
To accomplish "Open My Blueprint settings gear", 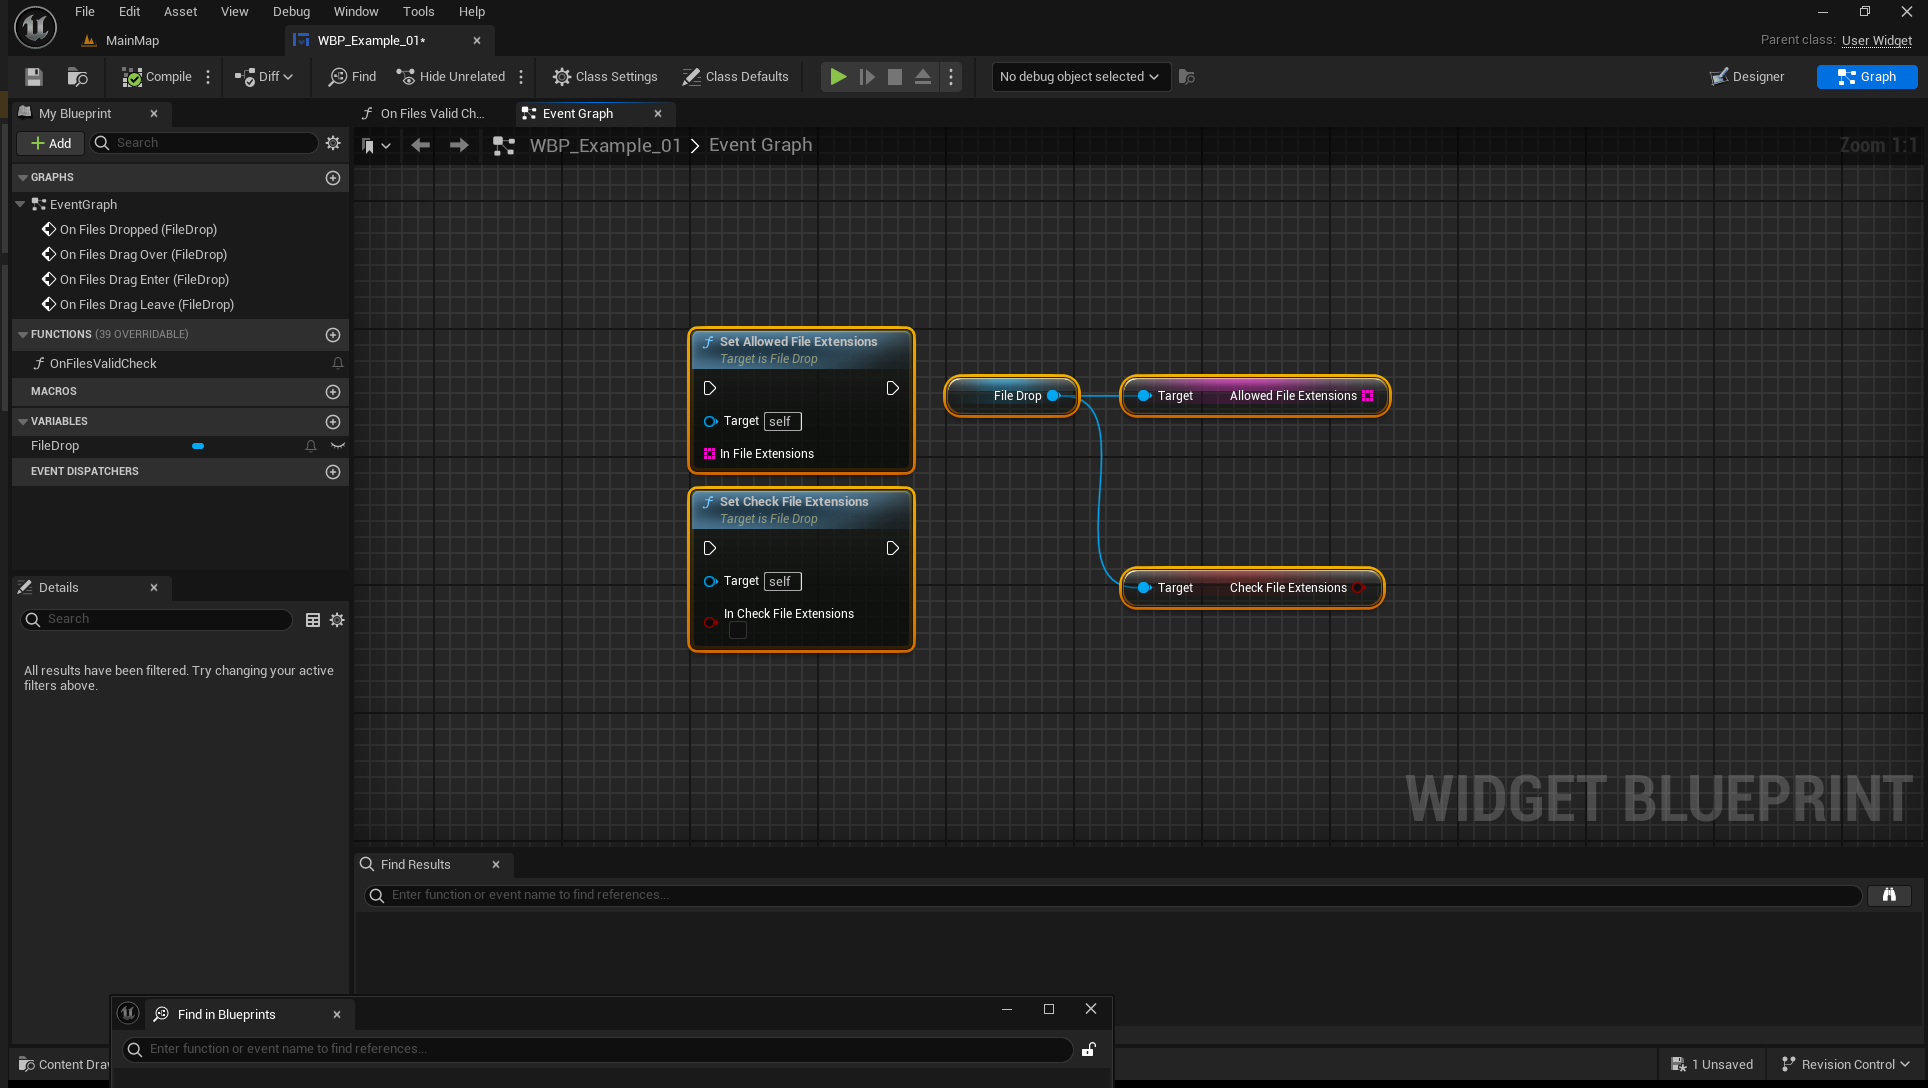I will click(x=333, y=143).
